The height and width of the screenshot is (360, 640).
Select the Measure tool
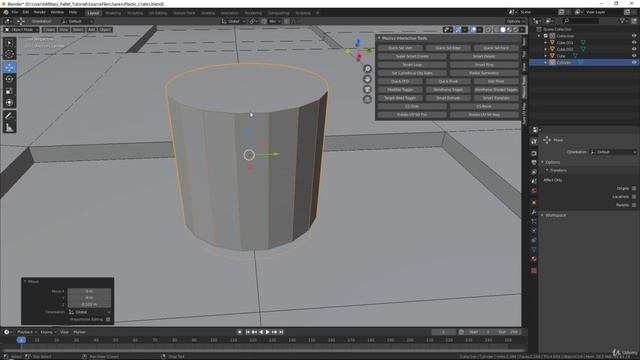[x=9, y=128]
